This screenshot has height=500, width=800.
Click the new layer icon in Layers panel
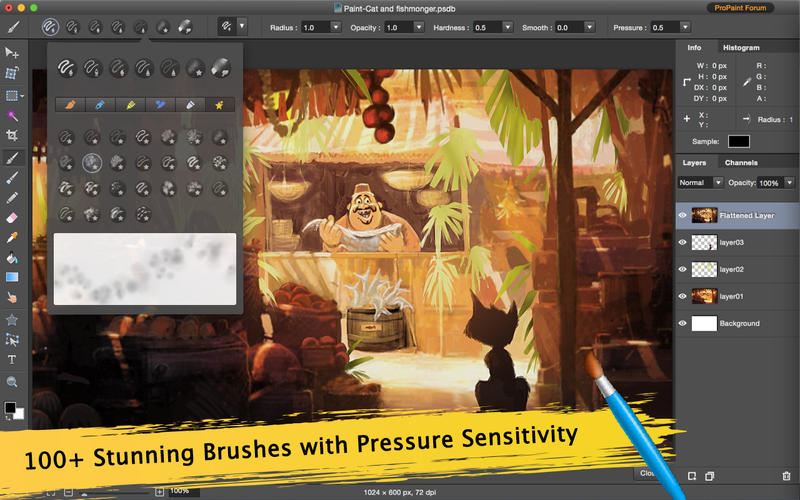pyautogui.click(x=692, y=476)
